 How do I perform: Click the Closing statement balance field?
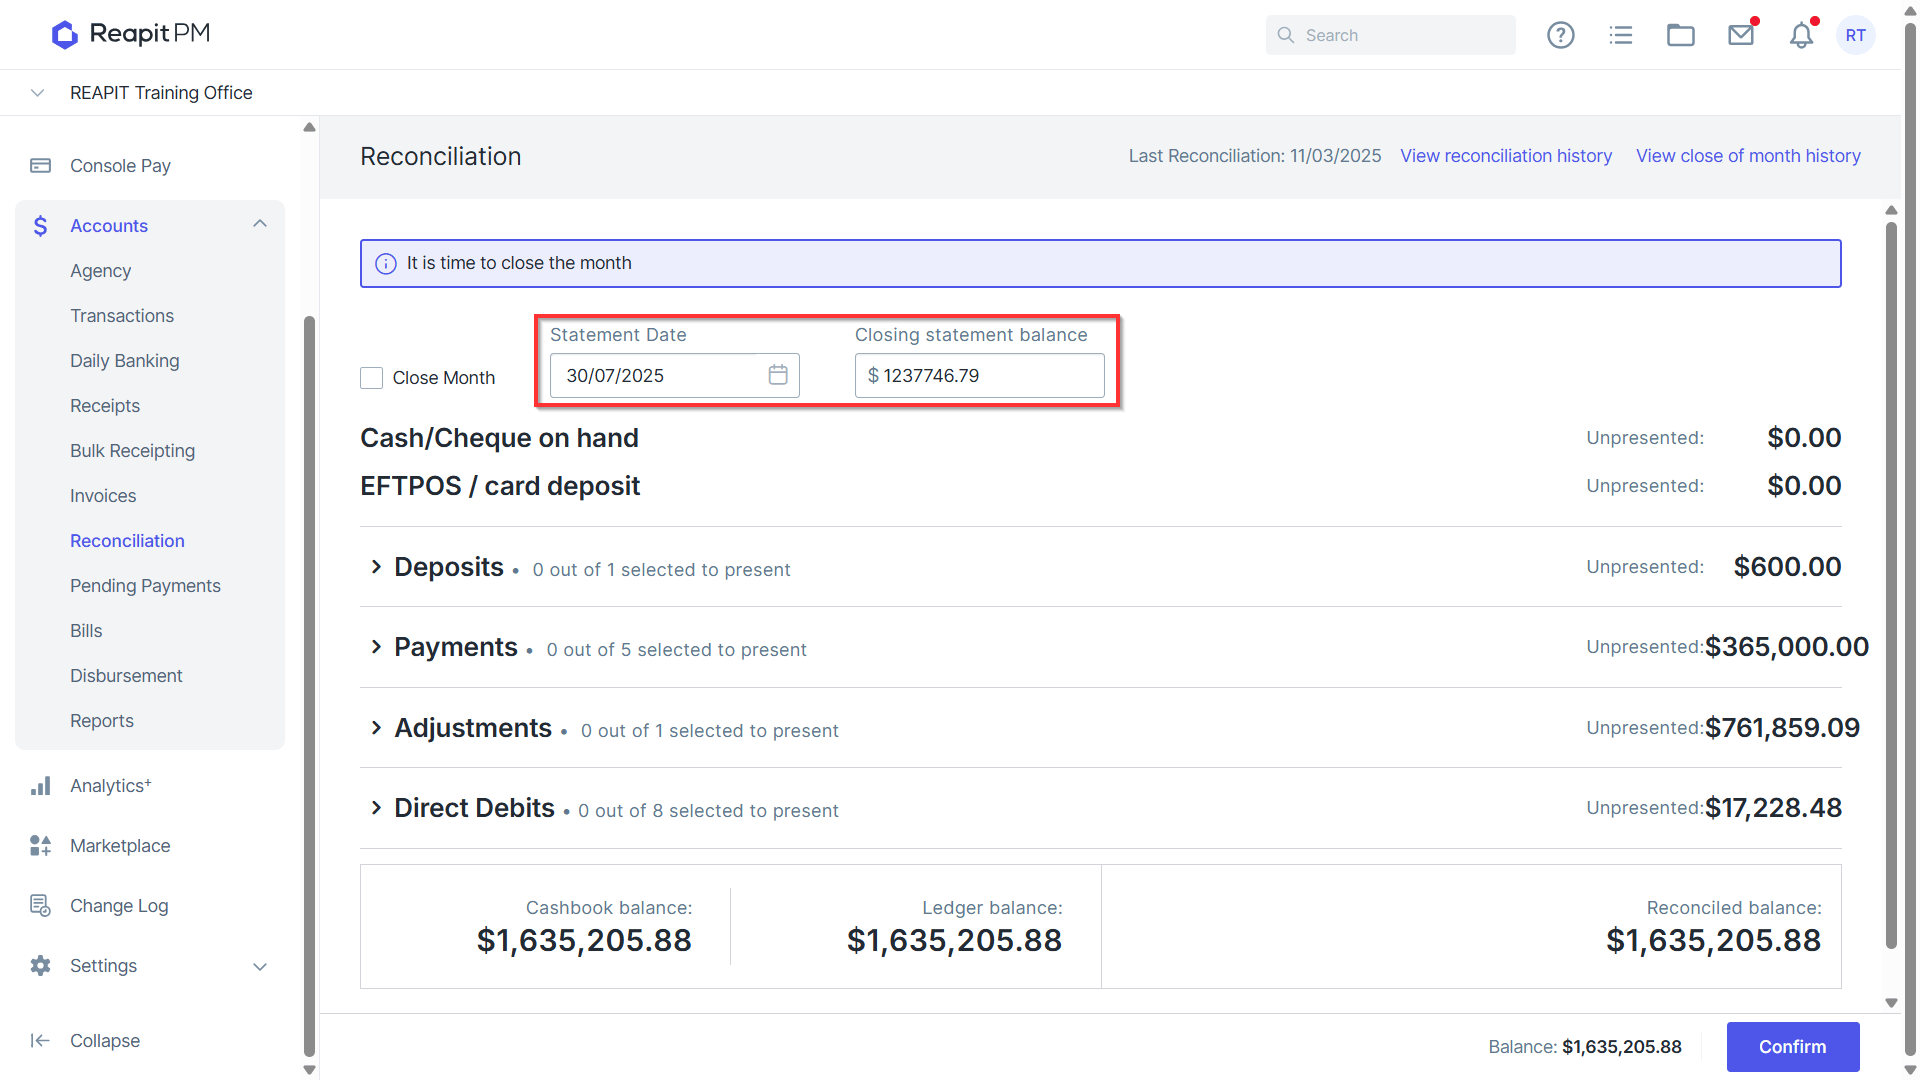[x=980, y=376]
